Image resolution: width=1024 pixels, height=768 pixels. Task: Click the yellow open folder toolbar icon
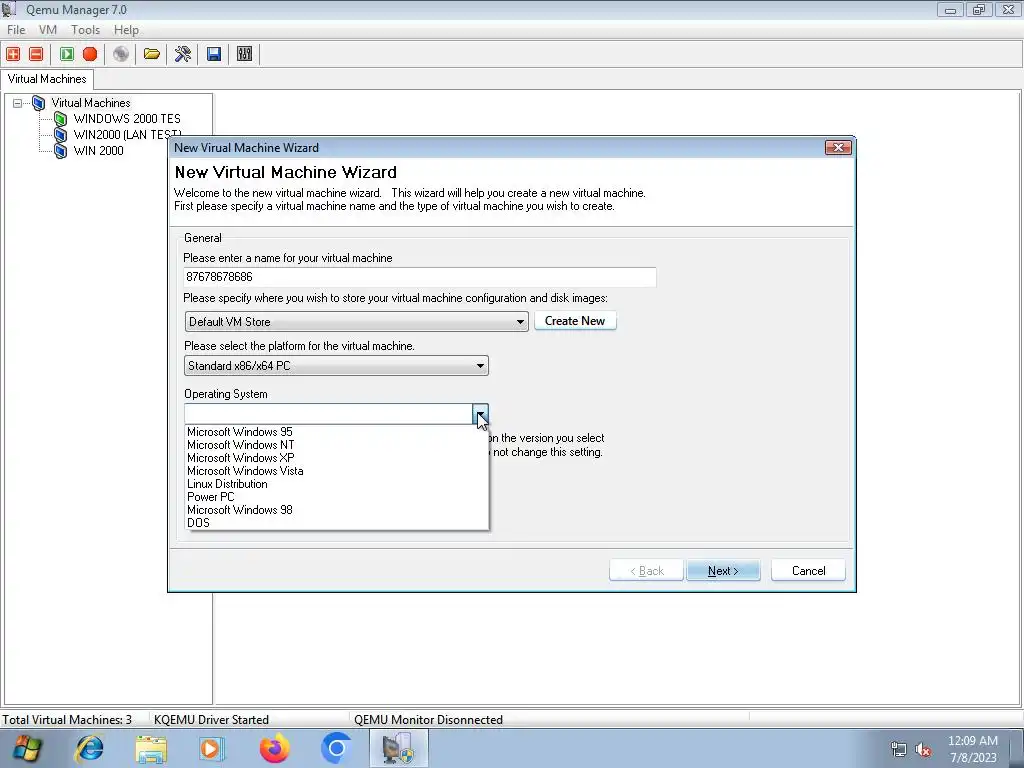[152, 54]
